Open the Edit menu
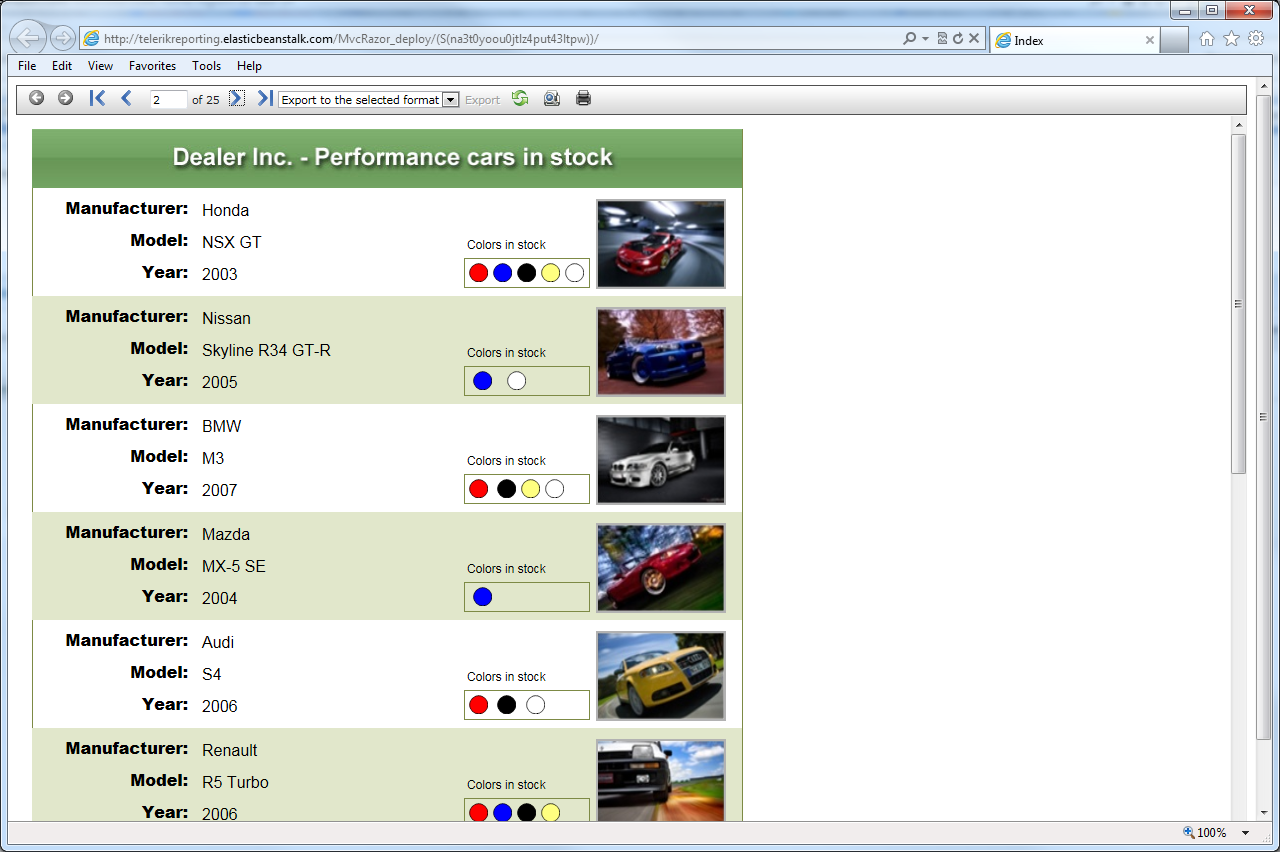 [62, 66]
